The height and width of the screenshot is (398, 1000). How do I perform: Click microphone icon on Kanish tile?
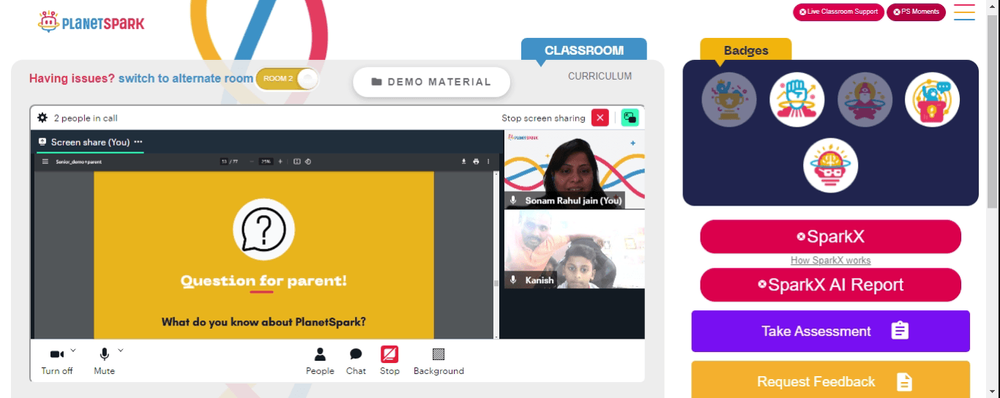tap(513, 279)
